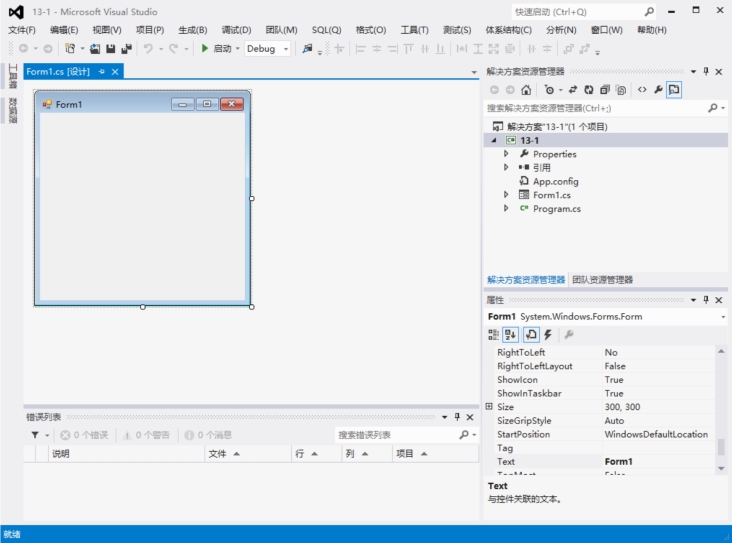
Task: Click the Undo icon in the toolbar
Action: pyautogui.click(x=149, y=48)
